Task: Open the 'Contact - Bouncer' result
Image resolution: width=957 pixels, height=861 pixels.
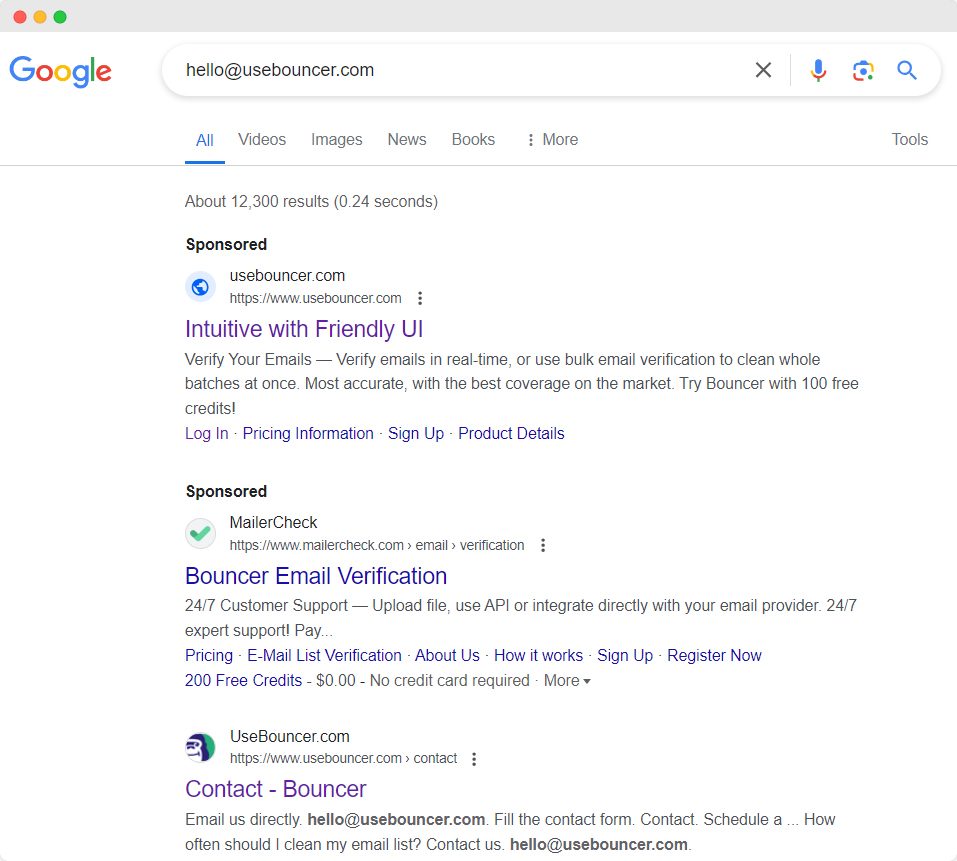Action: tap(276, 789)
